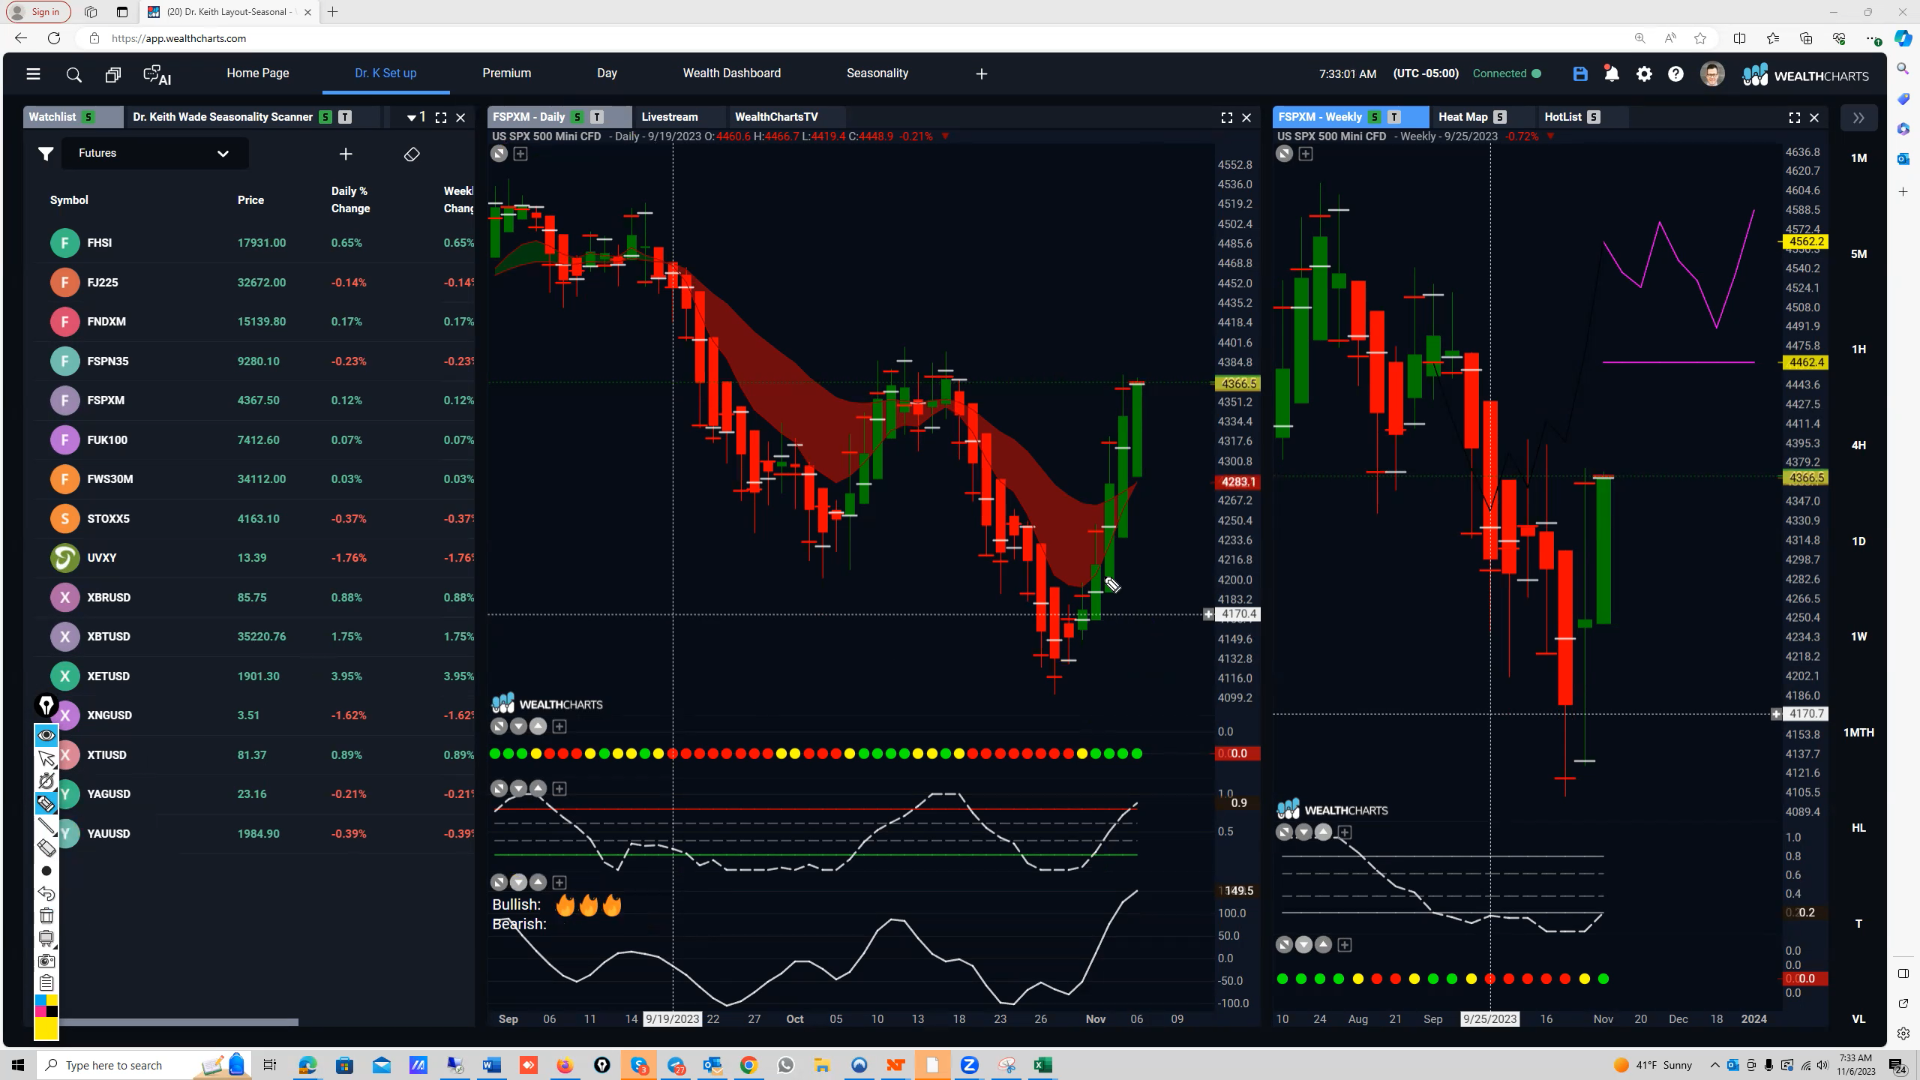Take a snapshot with the camera icon
1920x1080 pixels.
point(46,961)
